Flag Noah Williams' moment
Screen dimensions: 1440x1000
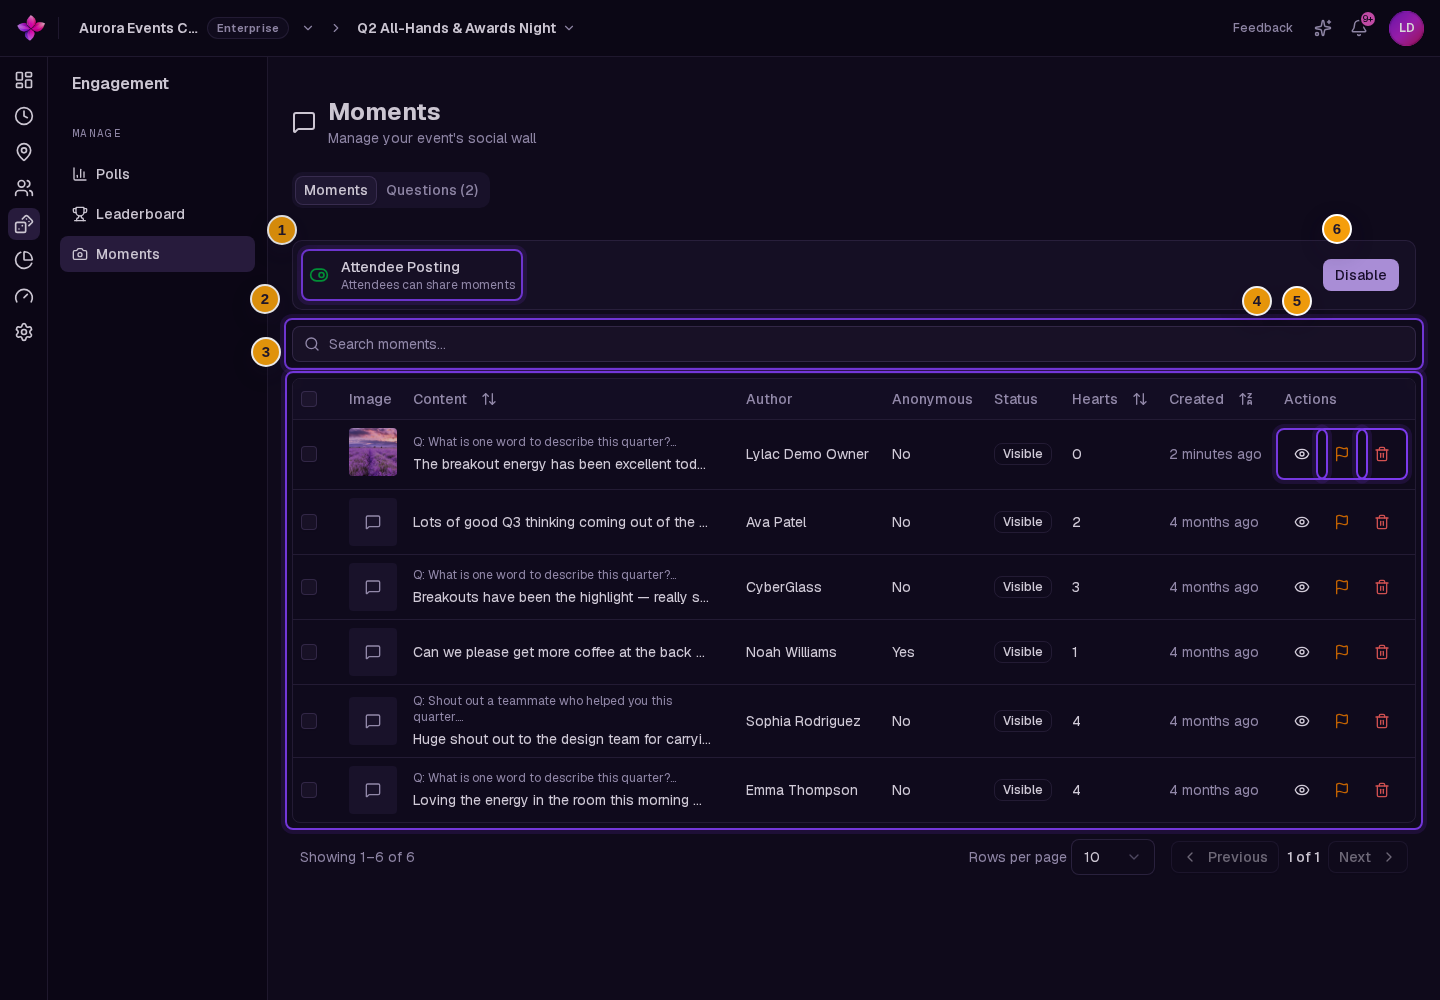(1342, 652)
